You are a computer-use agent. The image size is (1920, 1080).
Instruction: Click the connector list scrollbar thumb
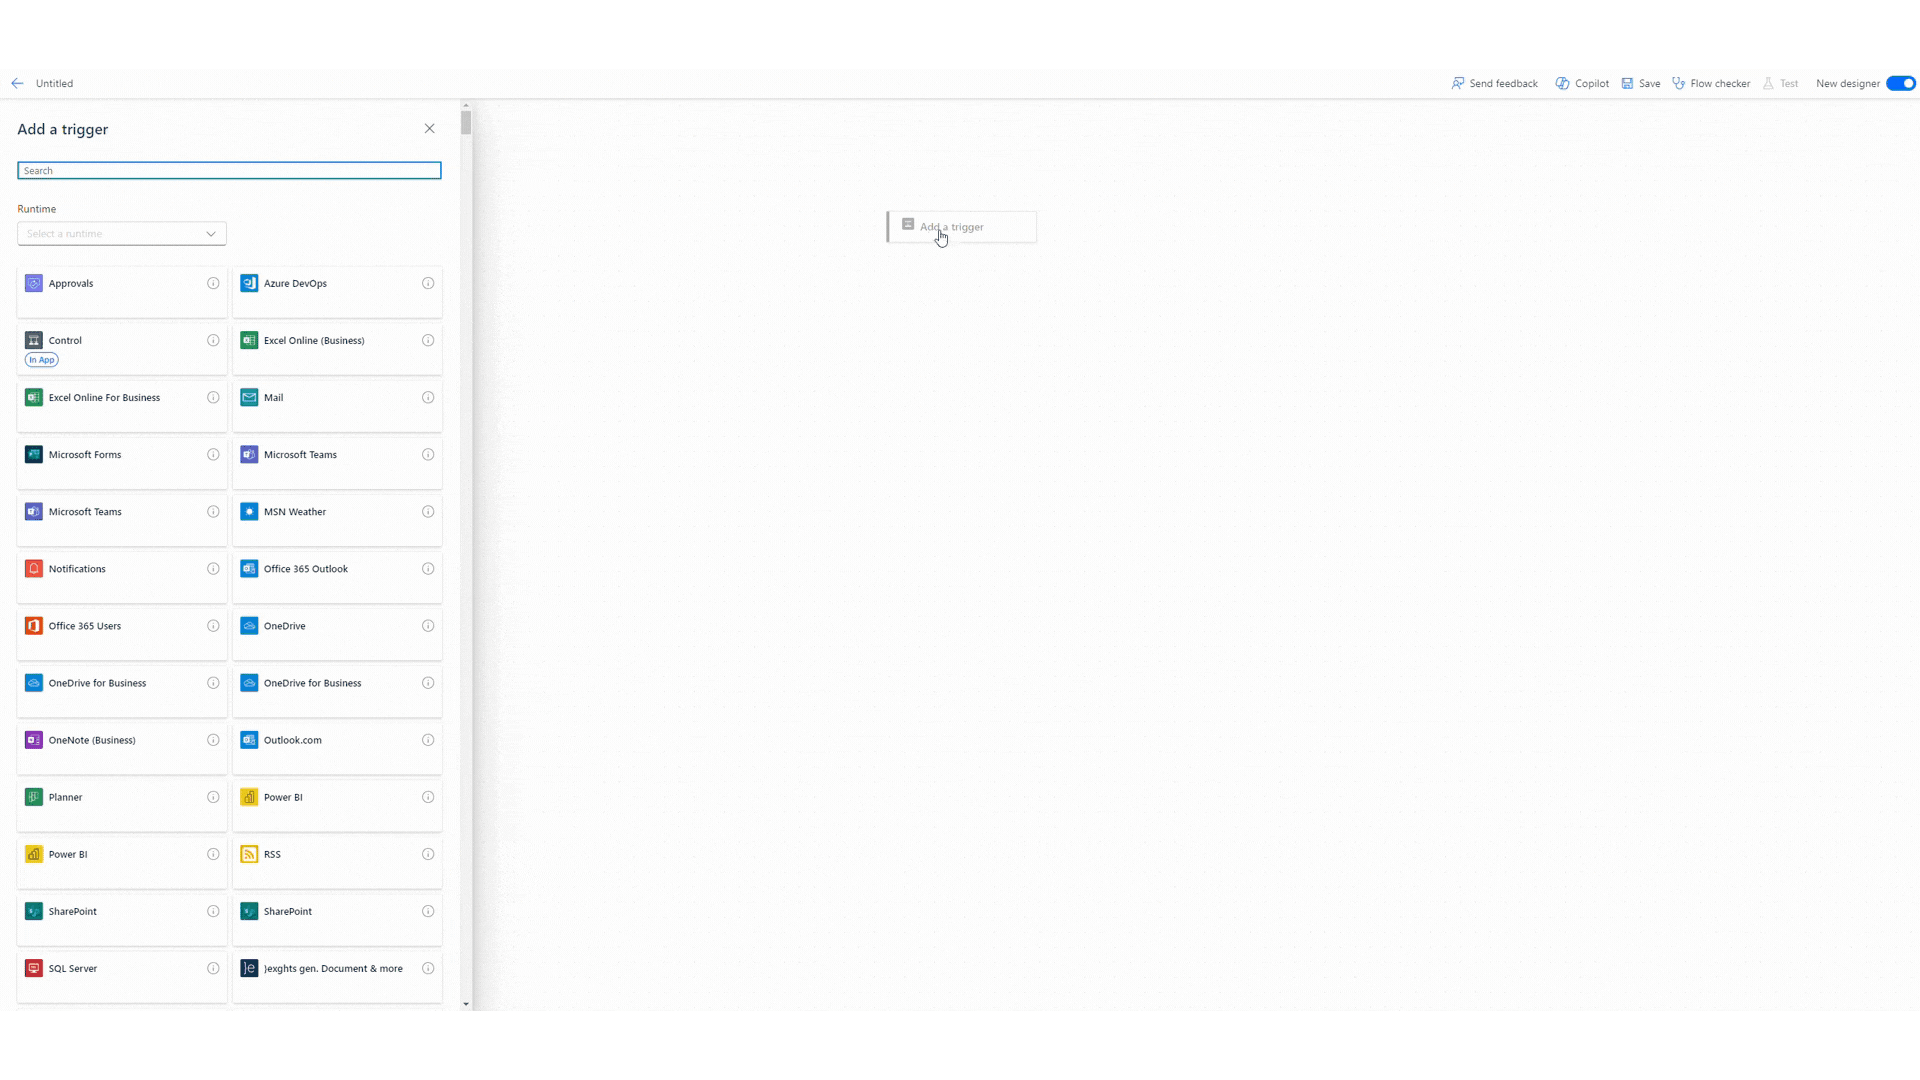click(x=466, y=122)
